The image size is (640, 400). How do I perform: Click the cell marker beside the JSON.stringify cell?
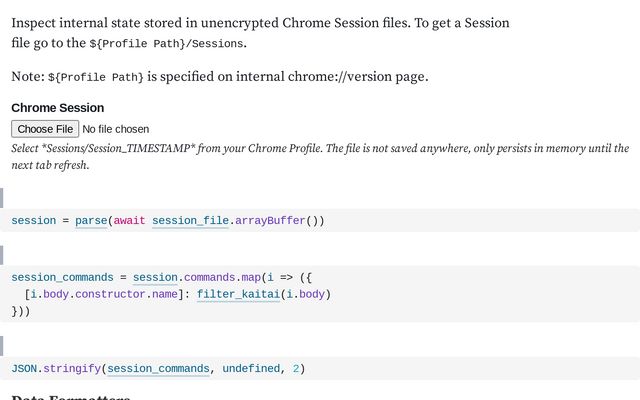pos(2,346)
